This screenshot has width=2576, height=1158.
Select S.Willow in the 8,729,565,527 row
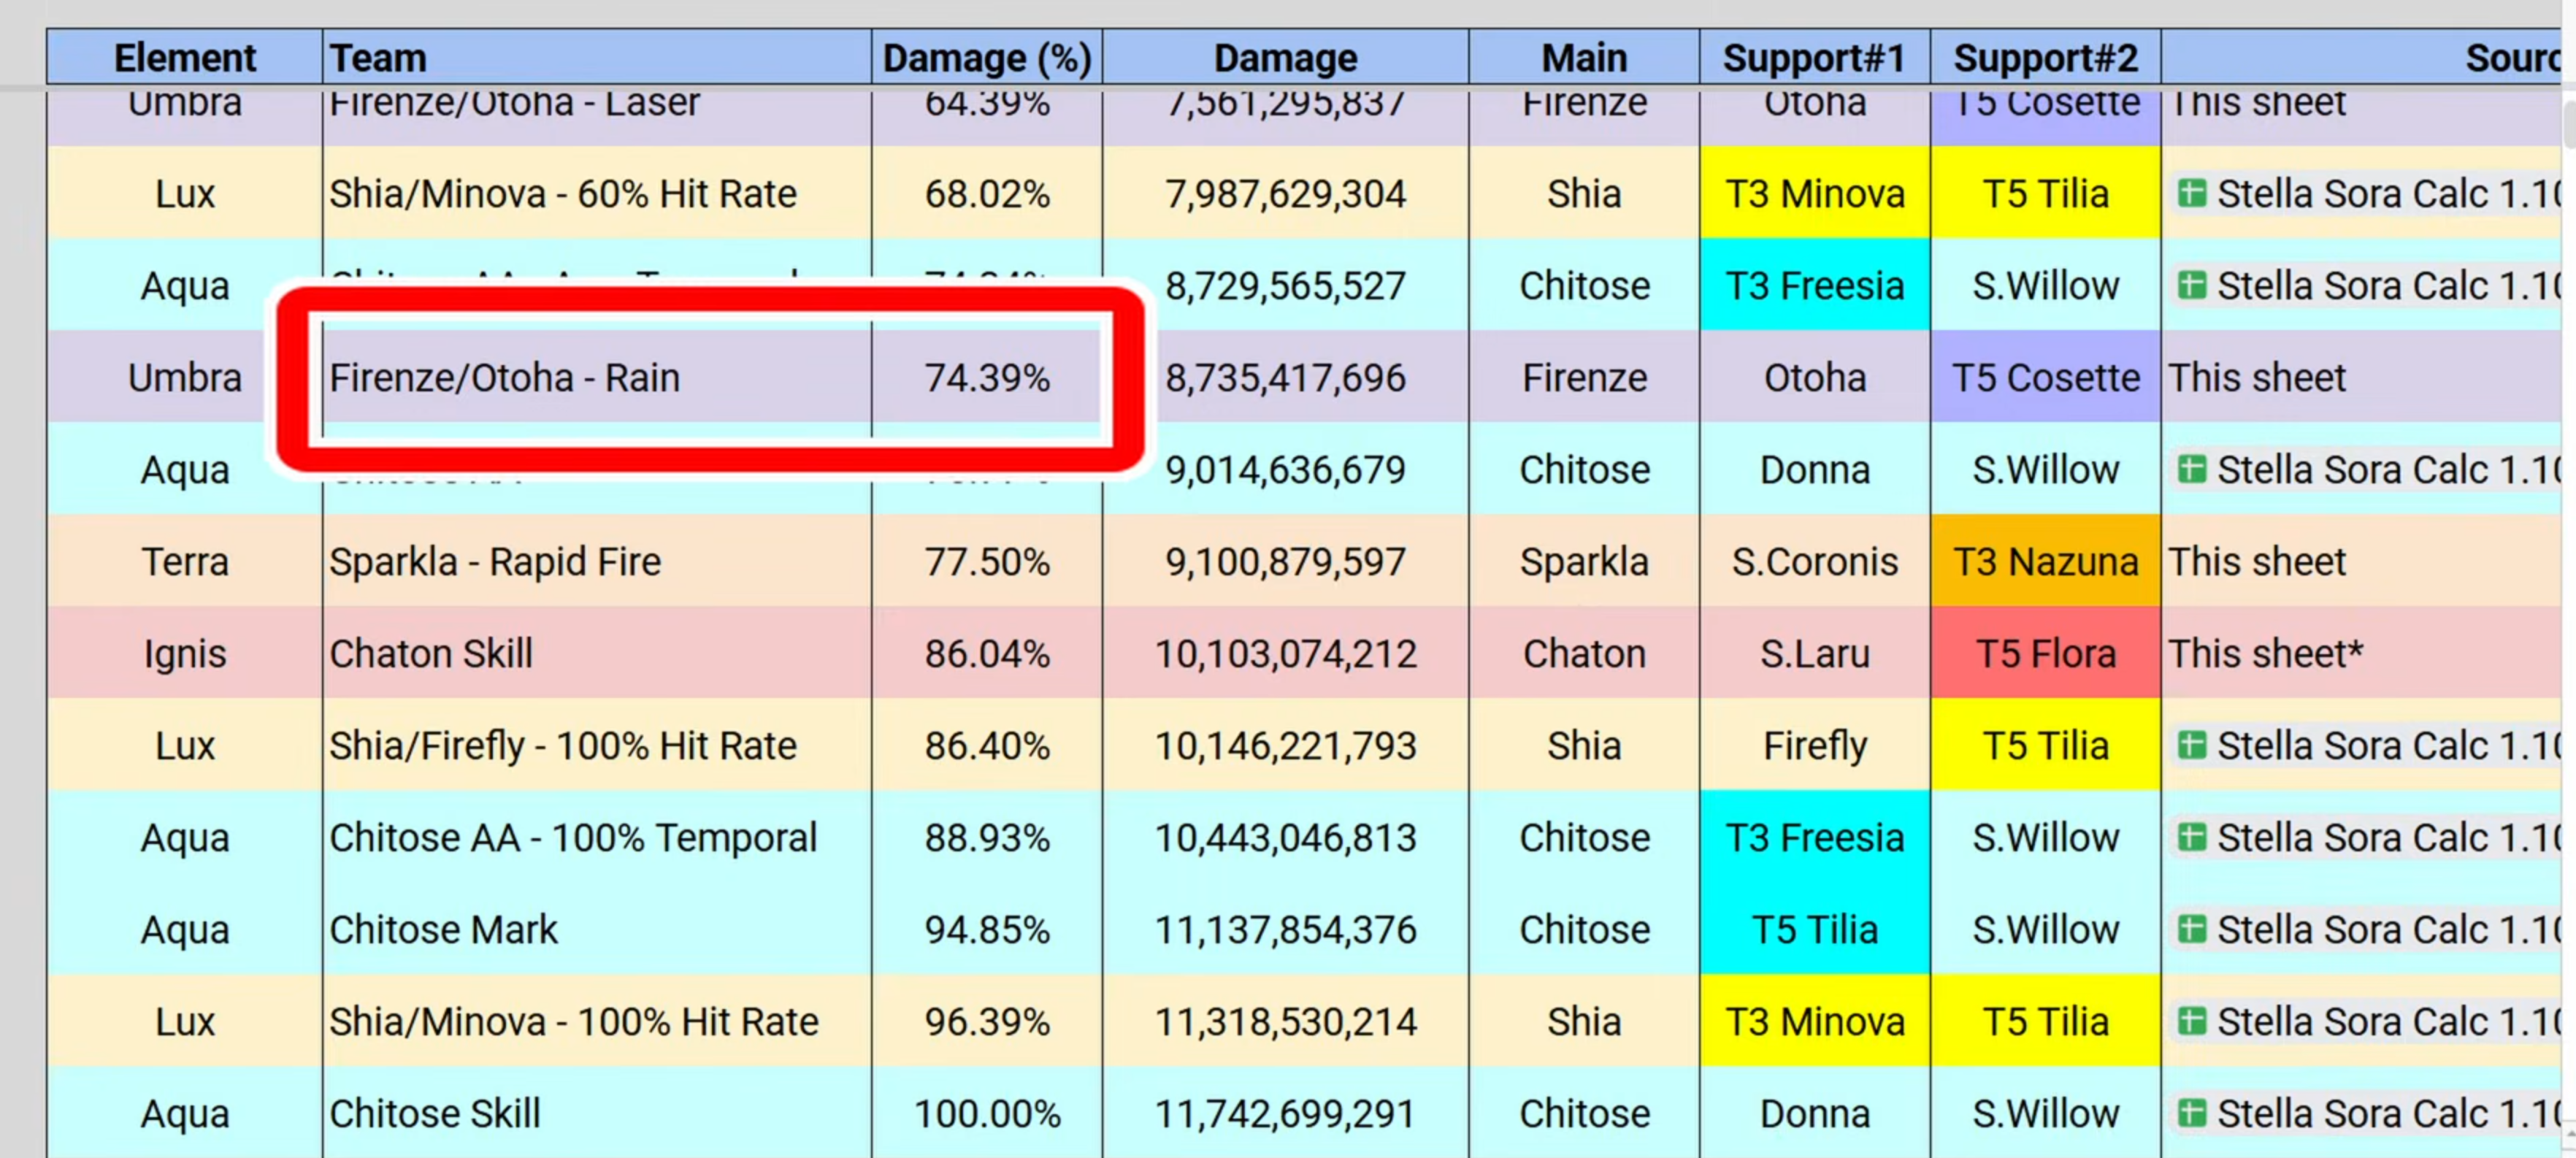[2046, 286]
